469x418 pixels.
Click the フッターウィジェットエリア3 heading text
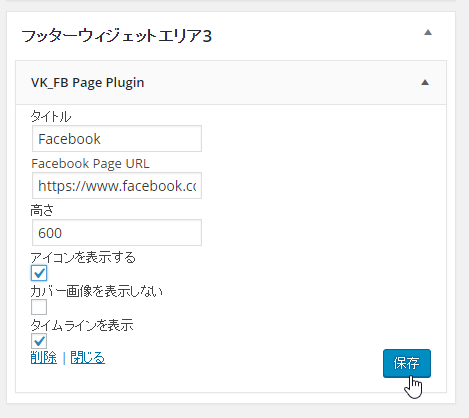tap(117, 36)
